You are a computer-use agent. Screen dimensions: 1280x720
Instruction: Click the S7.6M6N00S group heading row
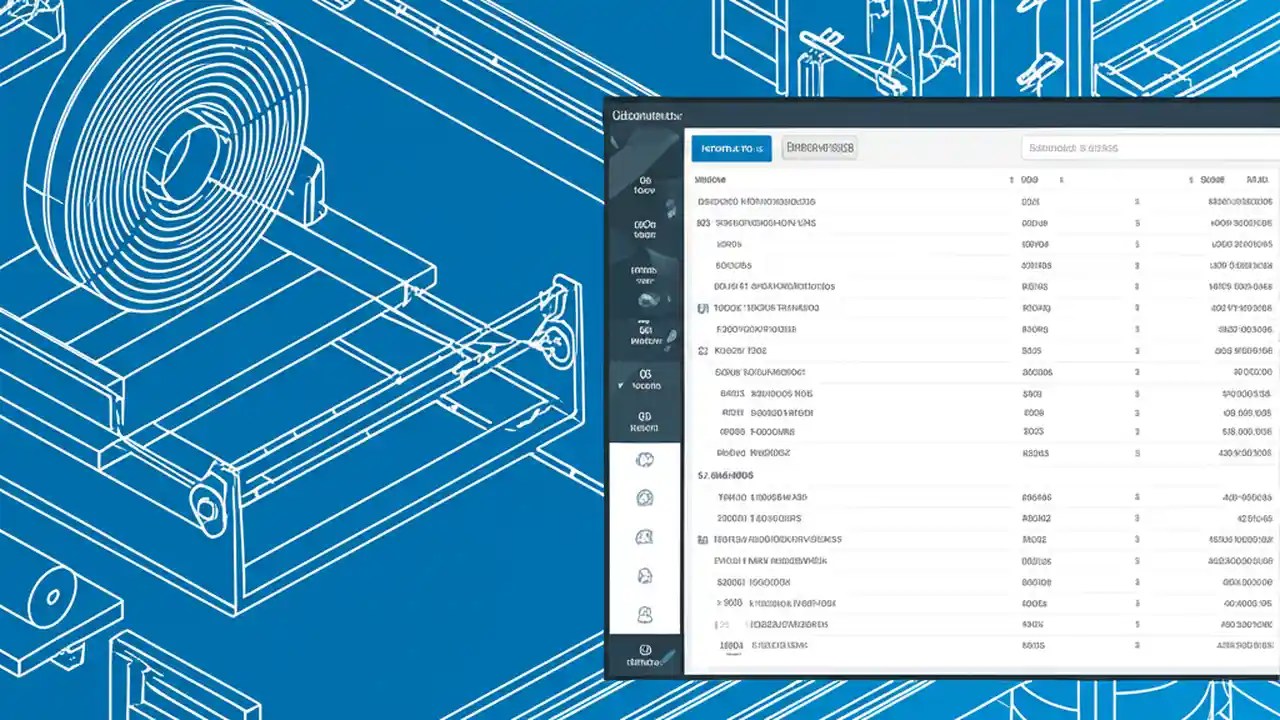coord(727,475)
